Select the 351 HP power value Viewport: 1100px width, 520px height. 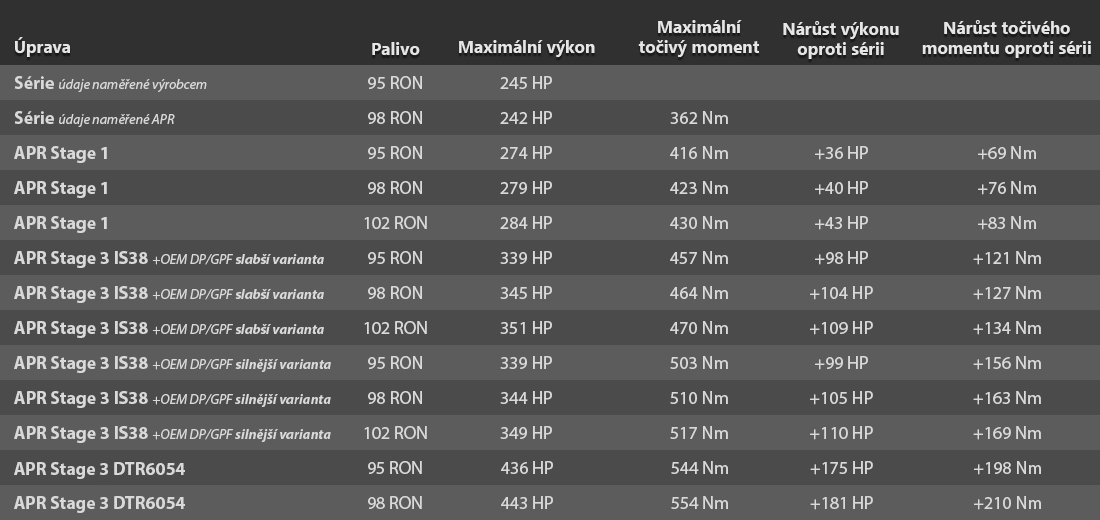coord(526,328)
